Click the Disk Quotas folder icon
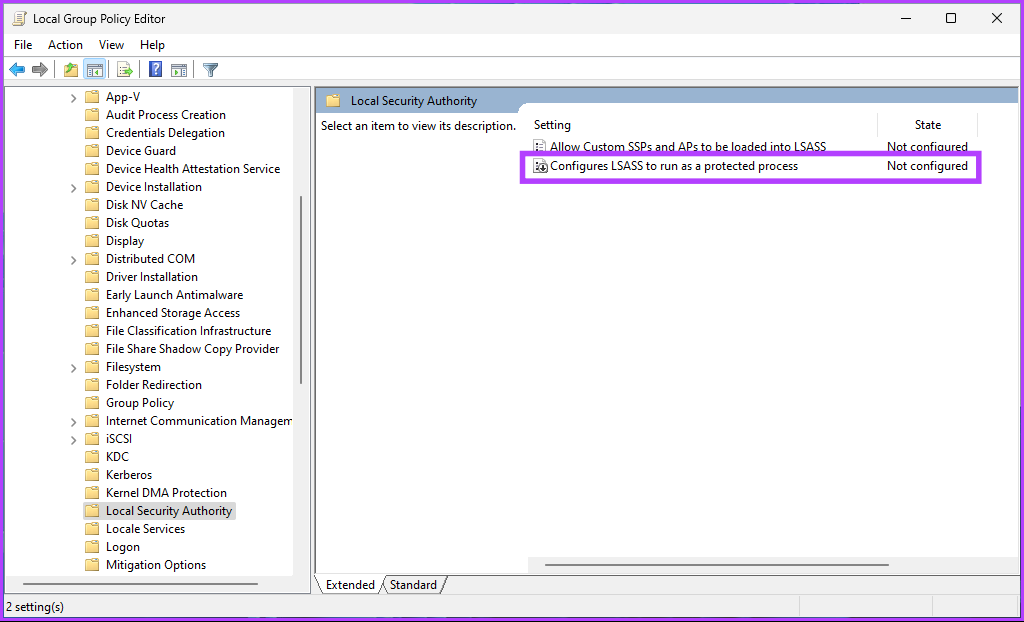 point(93,223)
